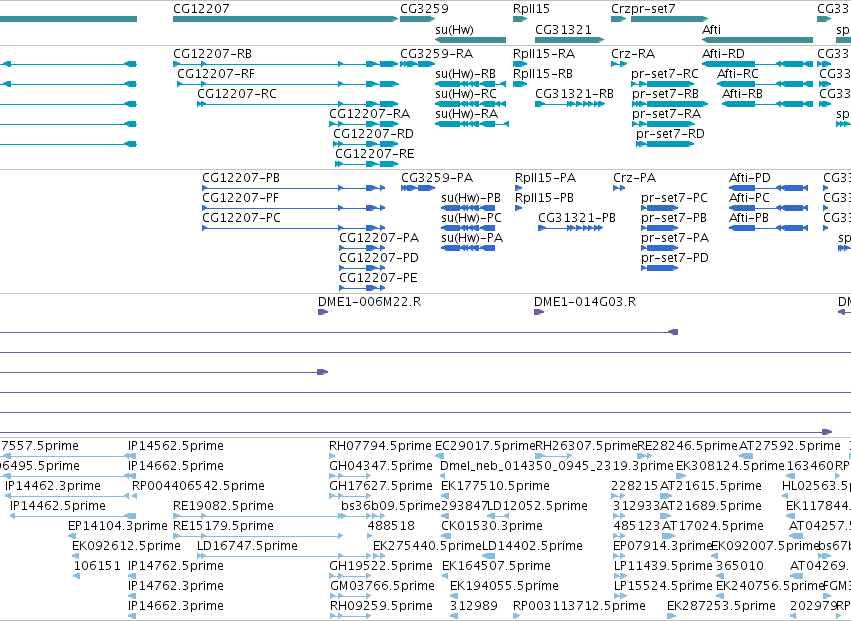Open transcript label CG12207-RA
The height and width of the screenshot is (621, 851).
pyautogui.click(x=370, y=114)
